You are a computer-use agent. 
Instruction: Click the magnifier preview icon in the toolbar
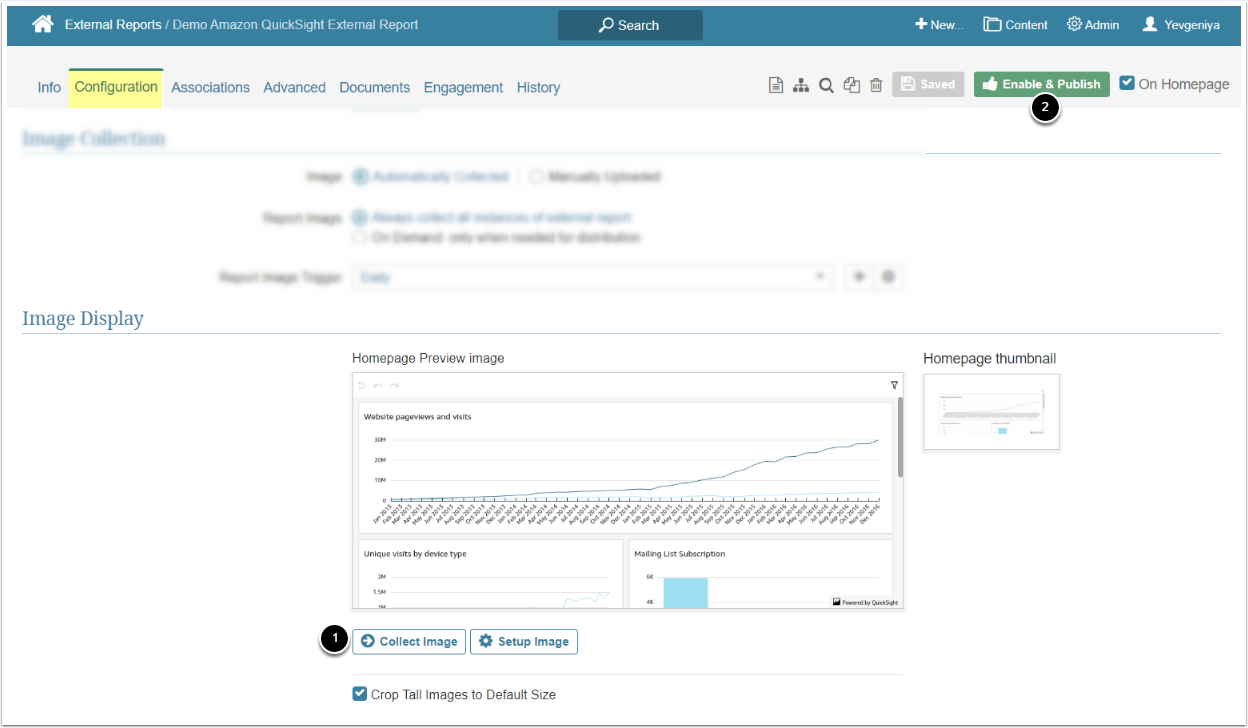point(826,86)
